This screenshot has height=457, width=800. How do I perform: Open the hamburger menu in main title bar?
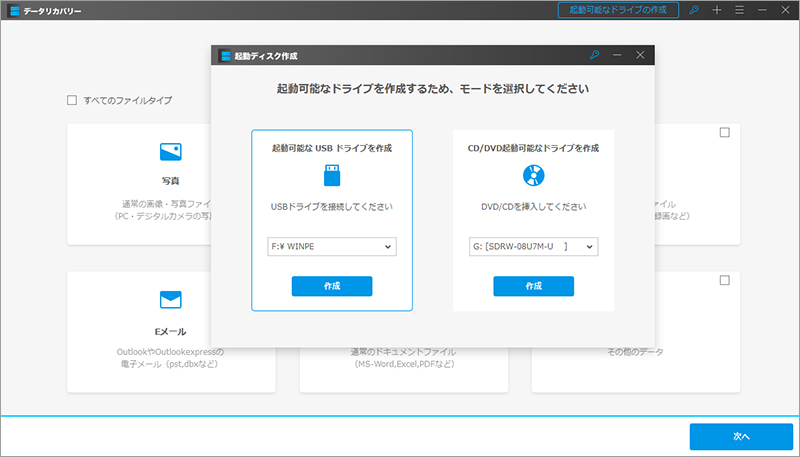coord(738,10)
